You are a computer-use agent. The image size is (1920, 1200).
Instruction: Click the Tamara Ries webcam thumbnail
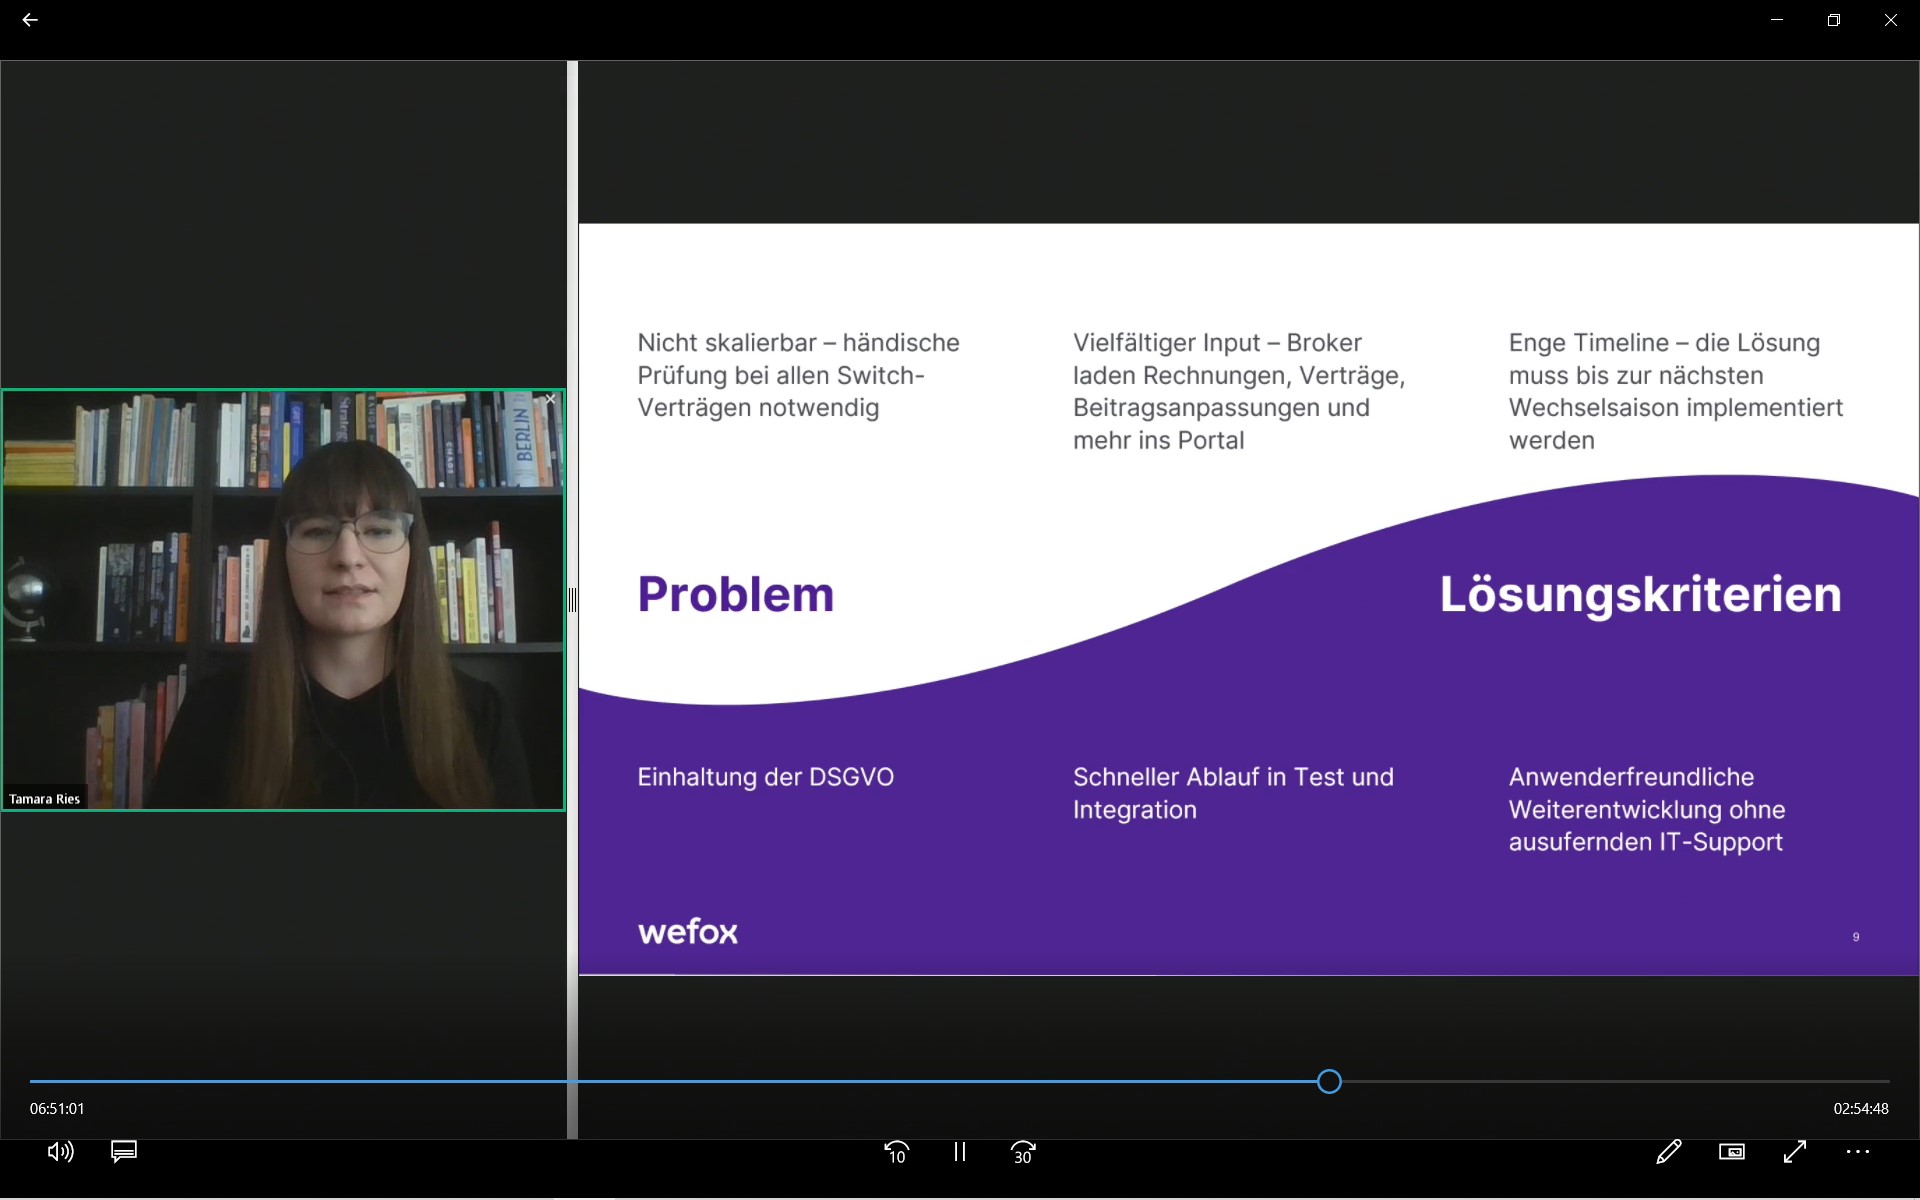coord(283,600)
